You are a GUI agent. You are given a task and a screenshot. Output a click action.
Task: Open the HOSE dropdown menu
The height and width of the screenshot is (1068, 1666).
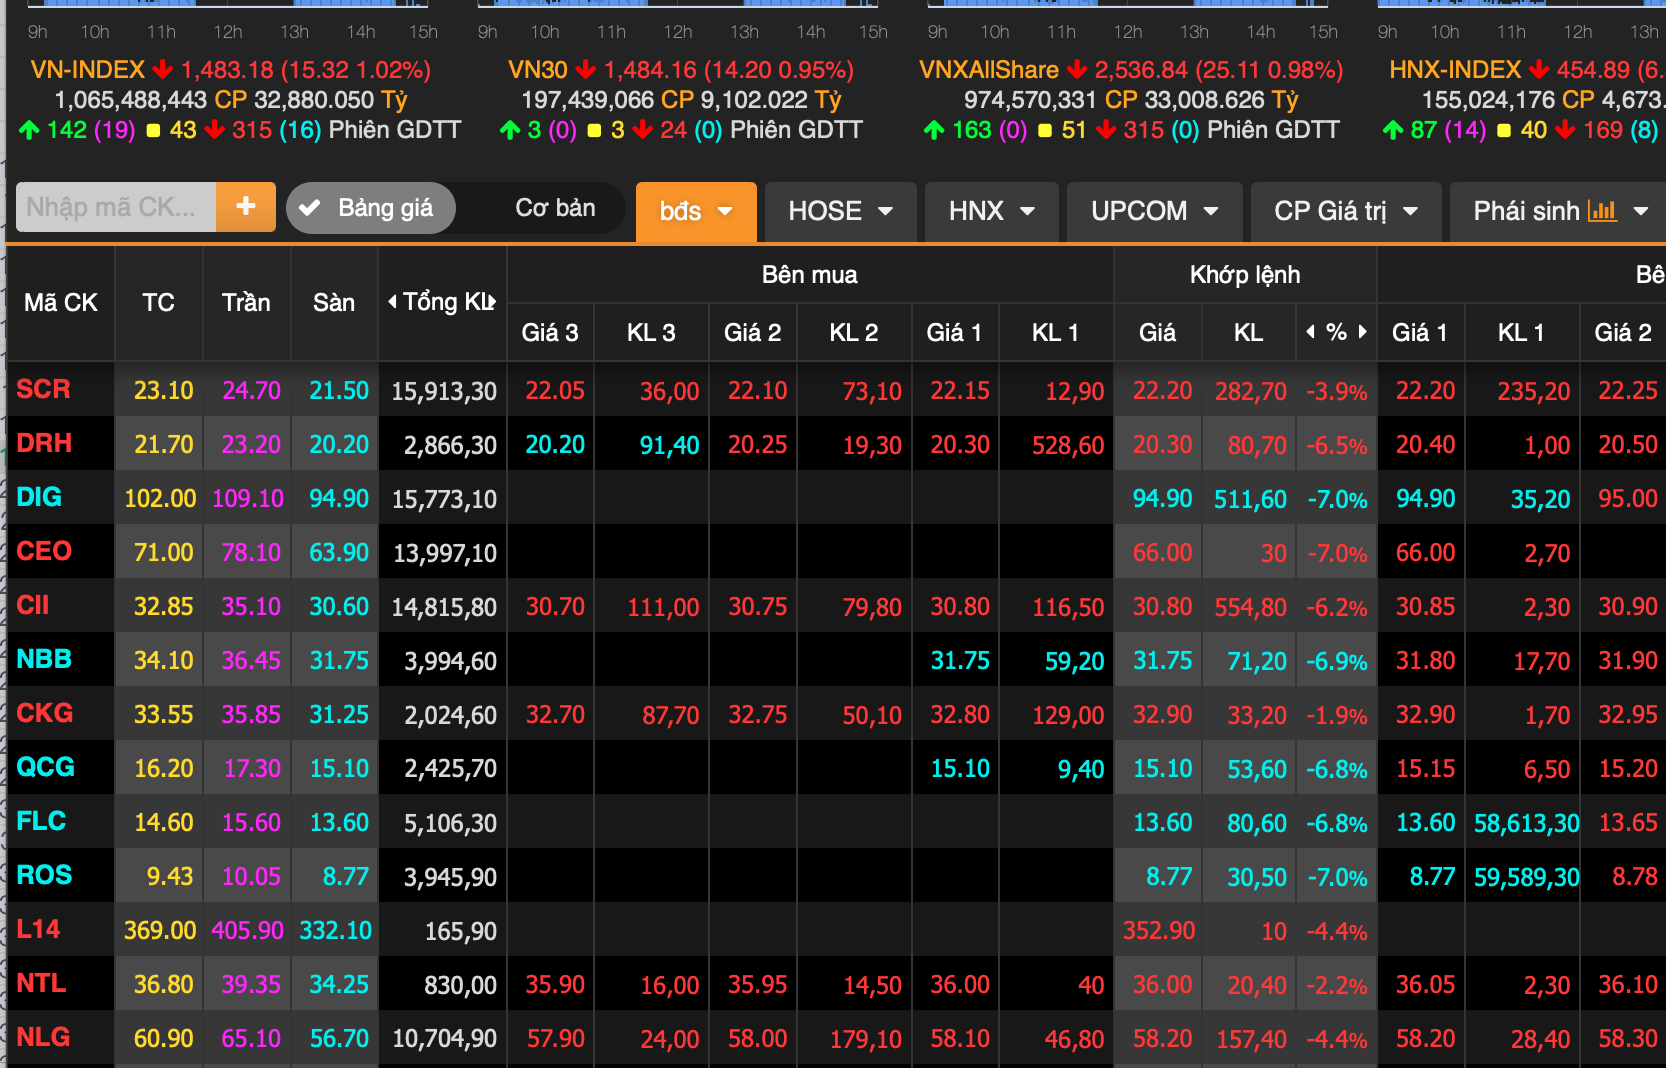[840, 211]
